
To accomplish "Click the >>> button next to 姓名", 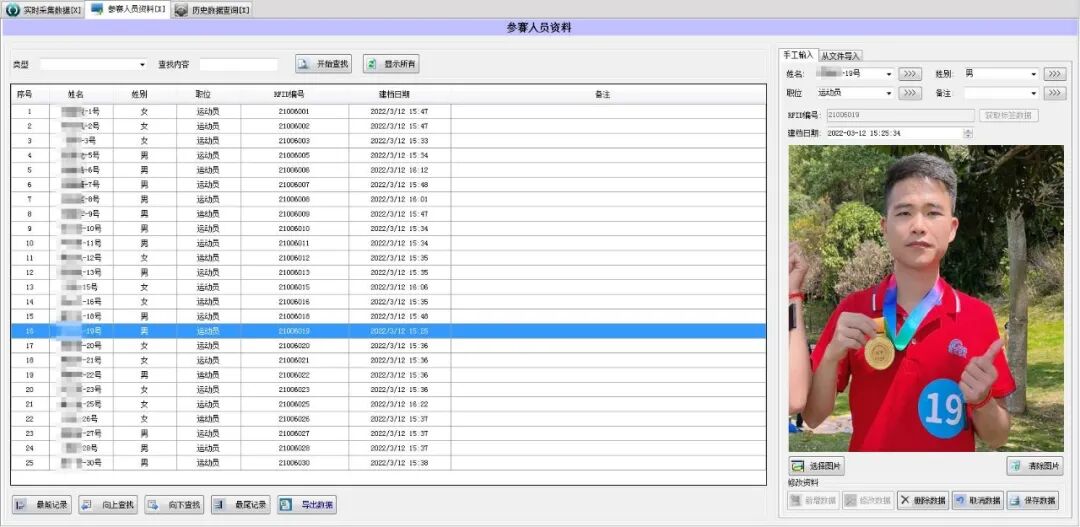I will click(910, 74).
